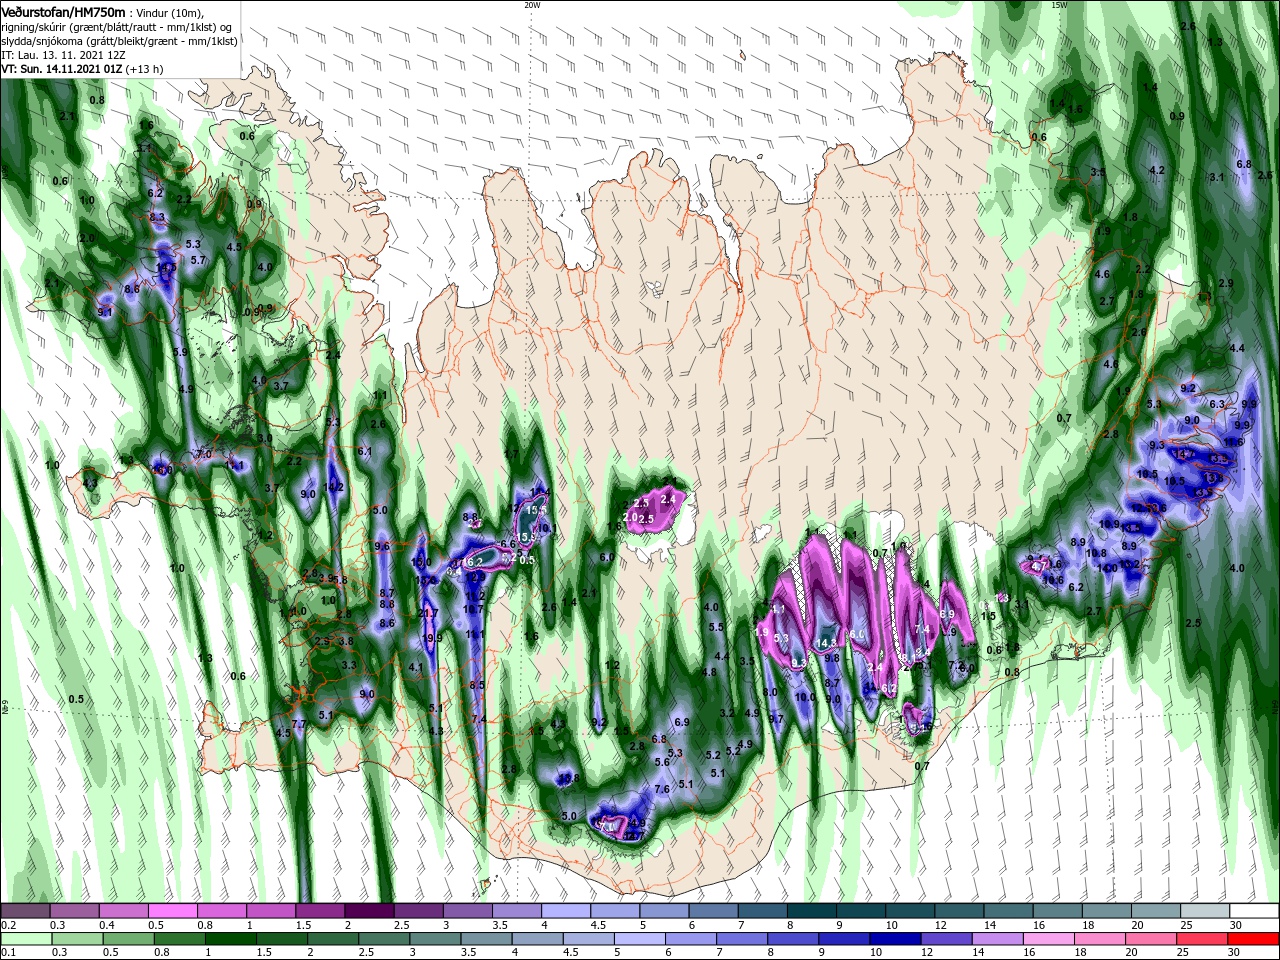Click the 6.3 value in the east
Viewport: 1280px width, 960px height.
coord(1217,404)
